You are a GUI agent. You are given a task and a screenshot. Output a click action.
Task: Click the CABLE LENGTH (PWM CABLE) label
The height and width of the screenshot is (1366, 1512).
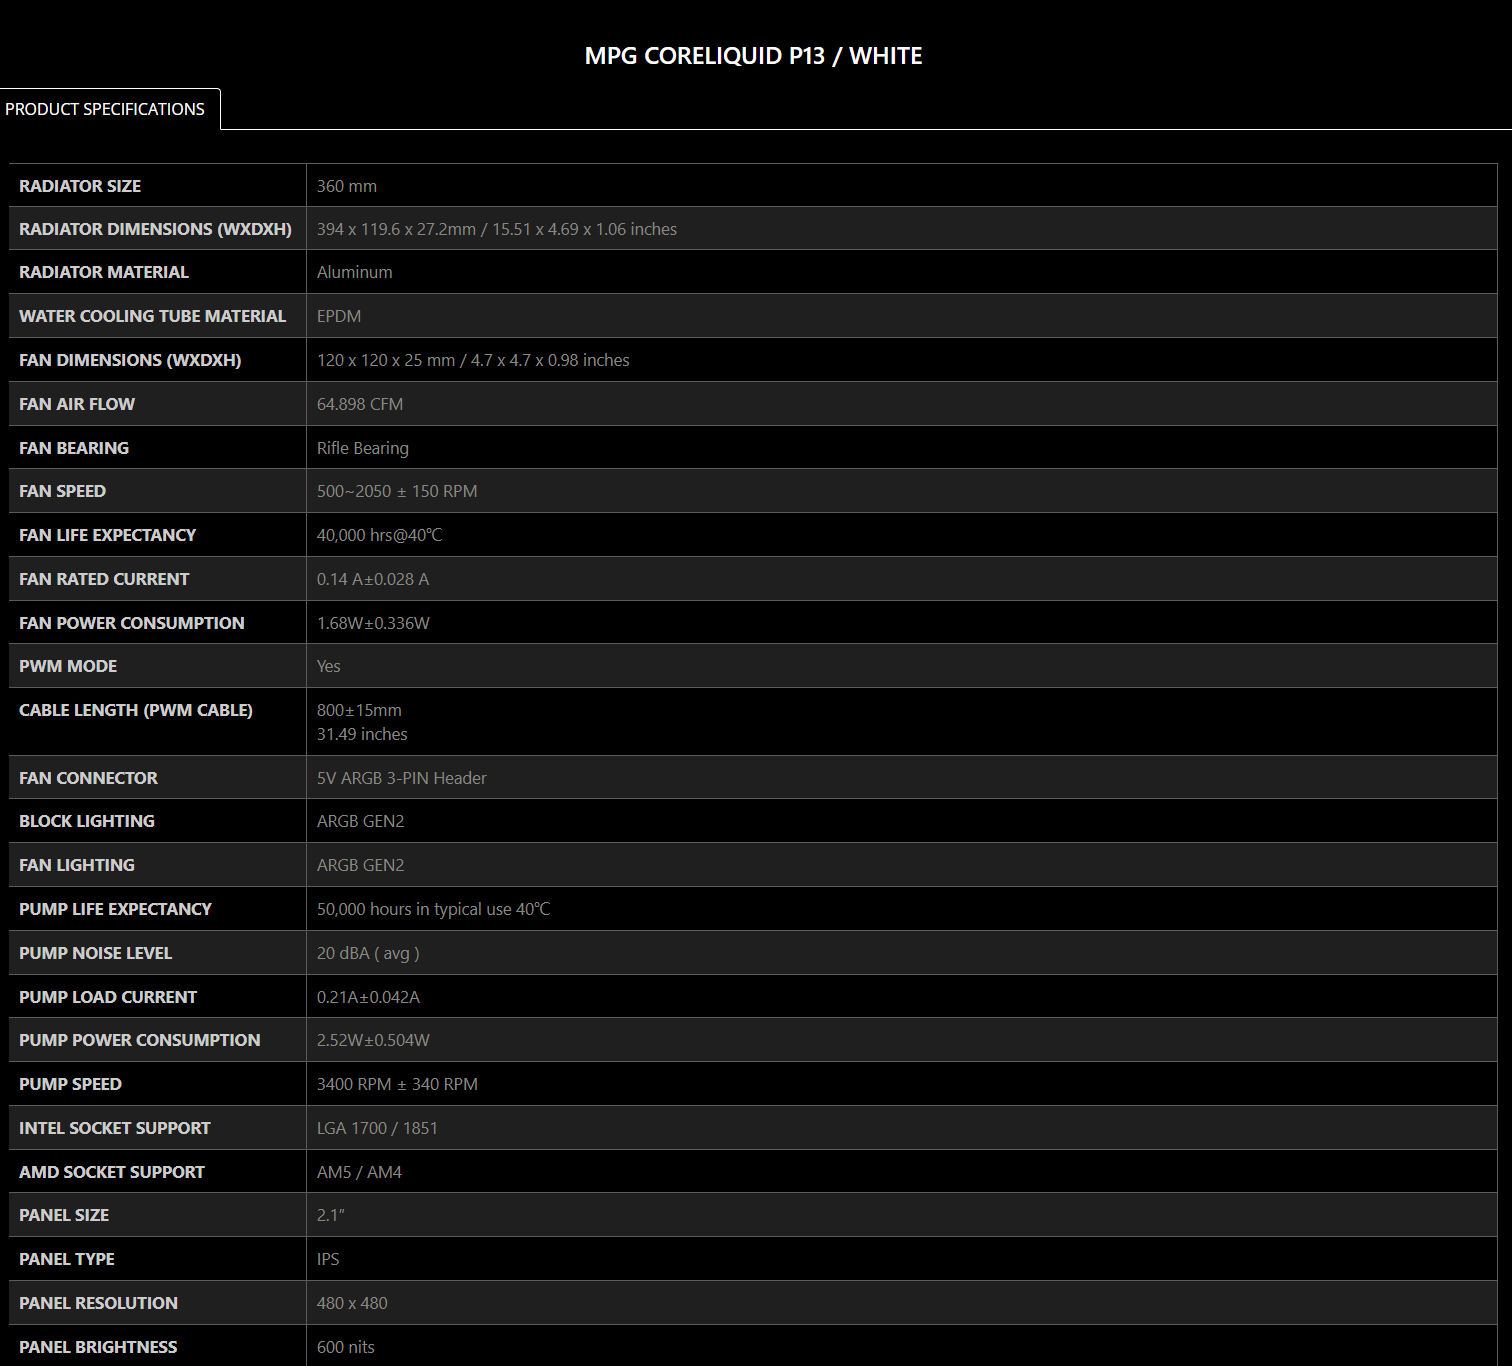pyautogui.click(x=136, y=710)
